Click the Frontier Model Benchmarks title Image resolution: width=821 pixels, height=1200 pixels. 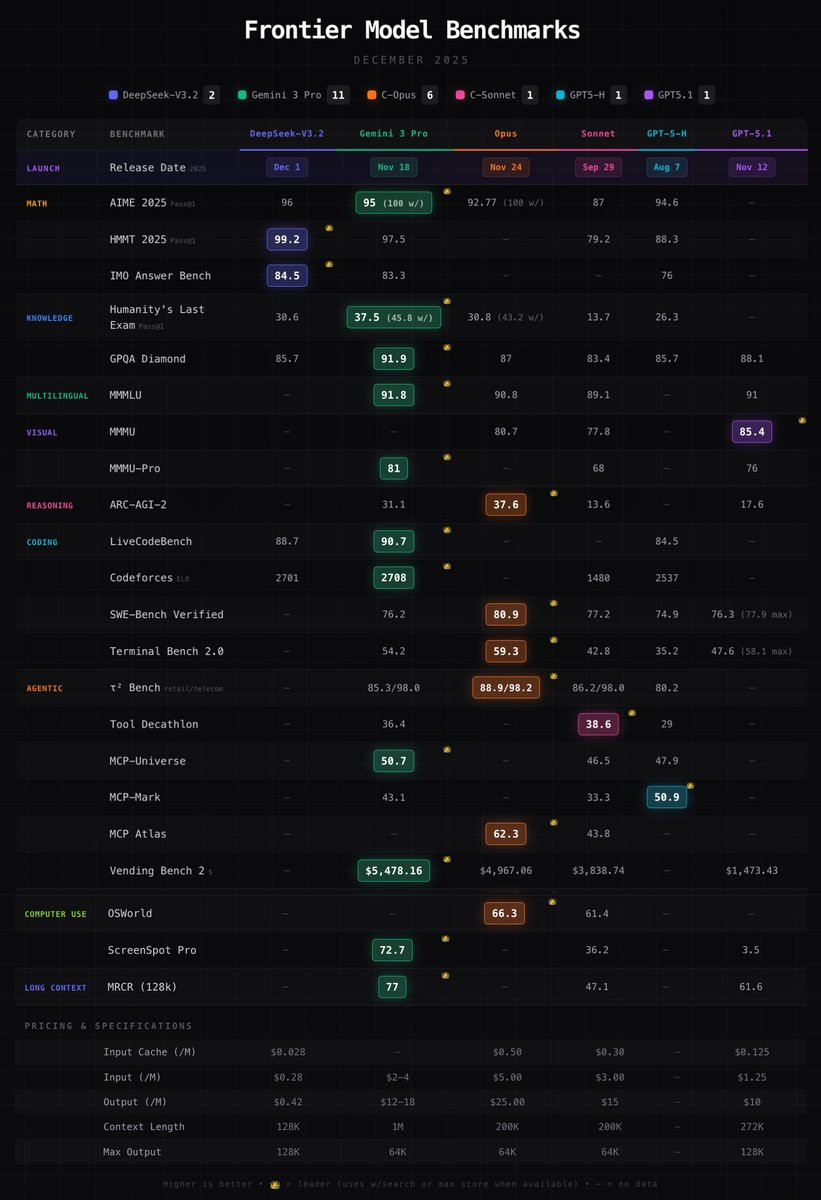coord(411,30)
